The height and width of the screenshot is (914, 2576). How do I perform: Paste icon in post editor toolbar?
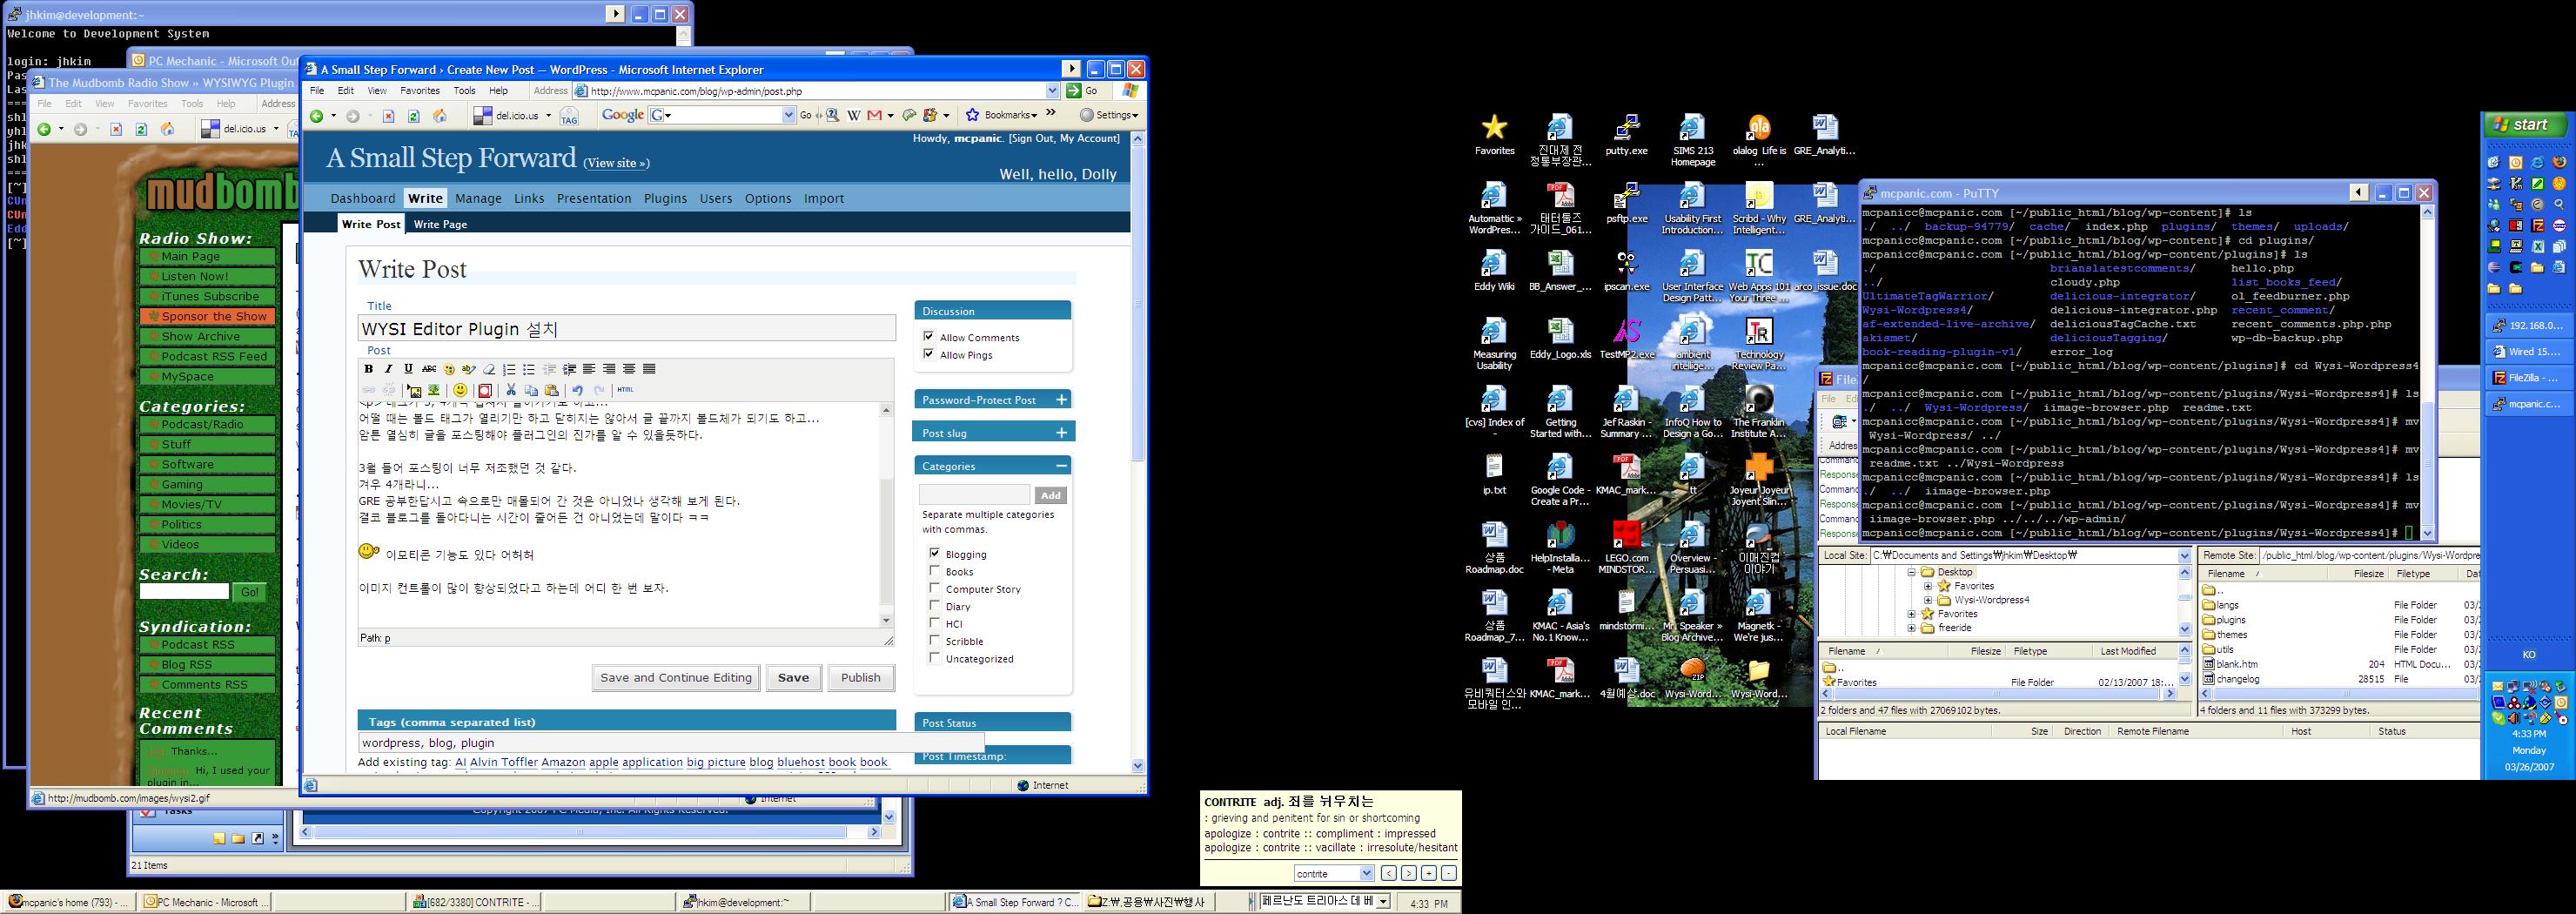coord(551,390)
